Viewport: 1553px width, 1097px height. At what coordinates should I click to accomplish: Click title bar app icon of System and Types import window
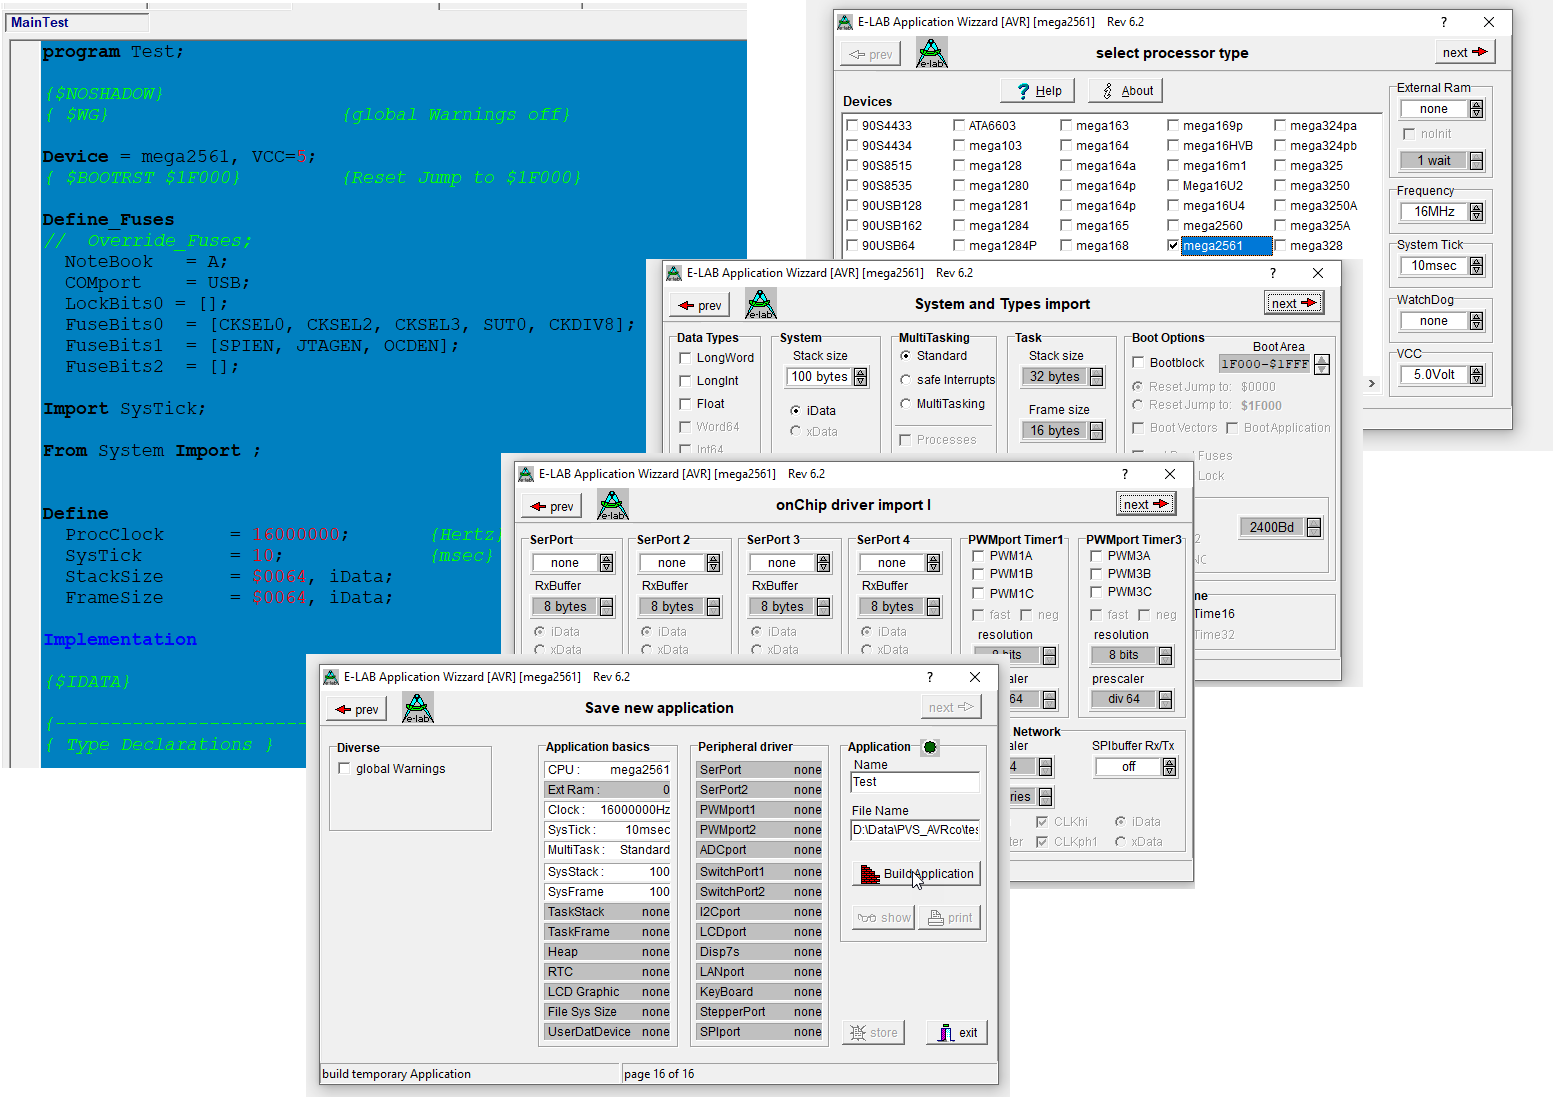tap(674, 273)
